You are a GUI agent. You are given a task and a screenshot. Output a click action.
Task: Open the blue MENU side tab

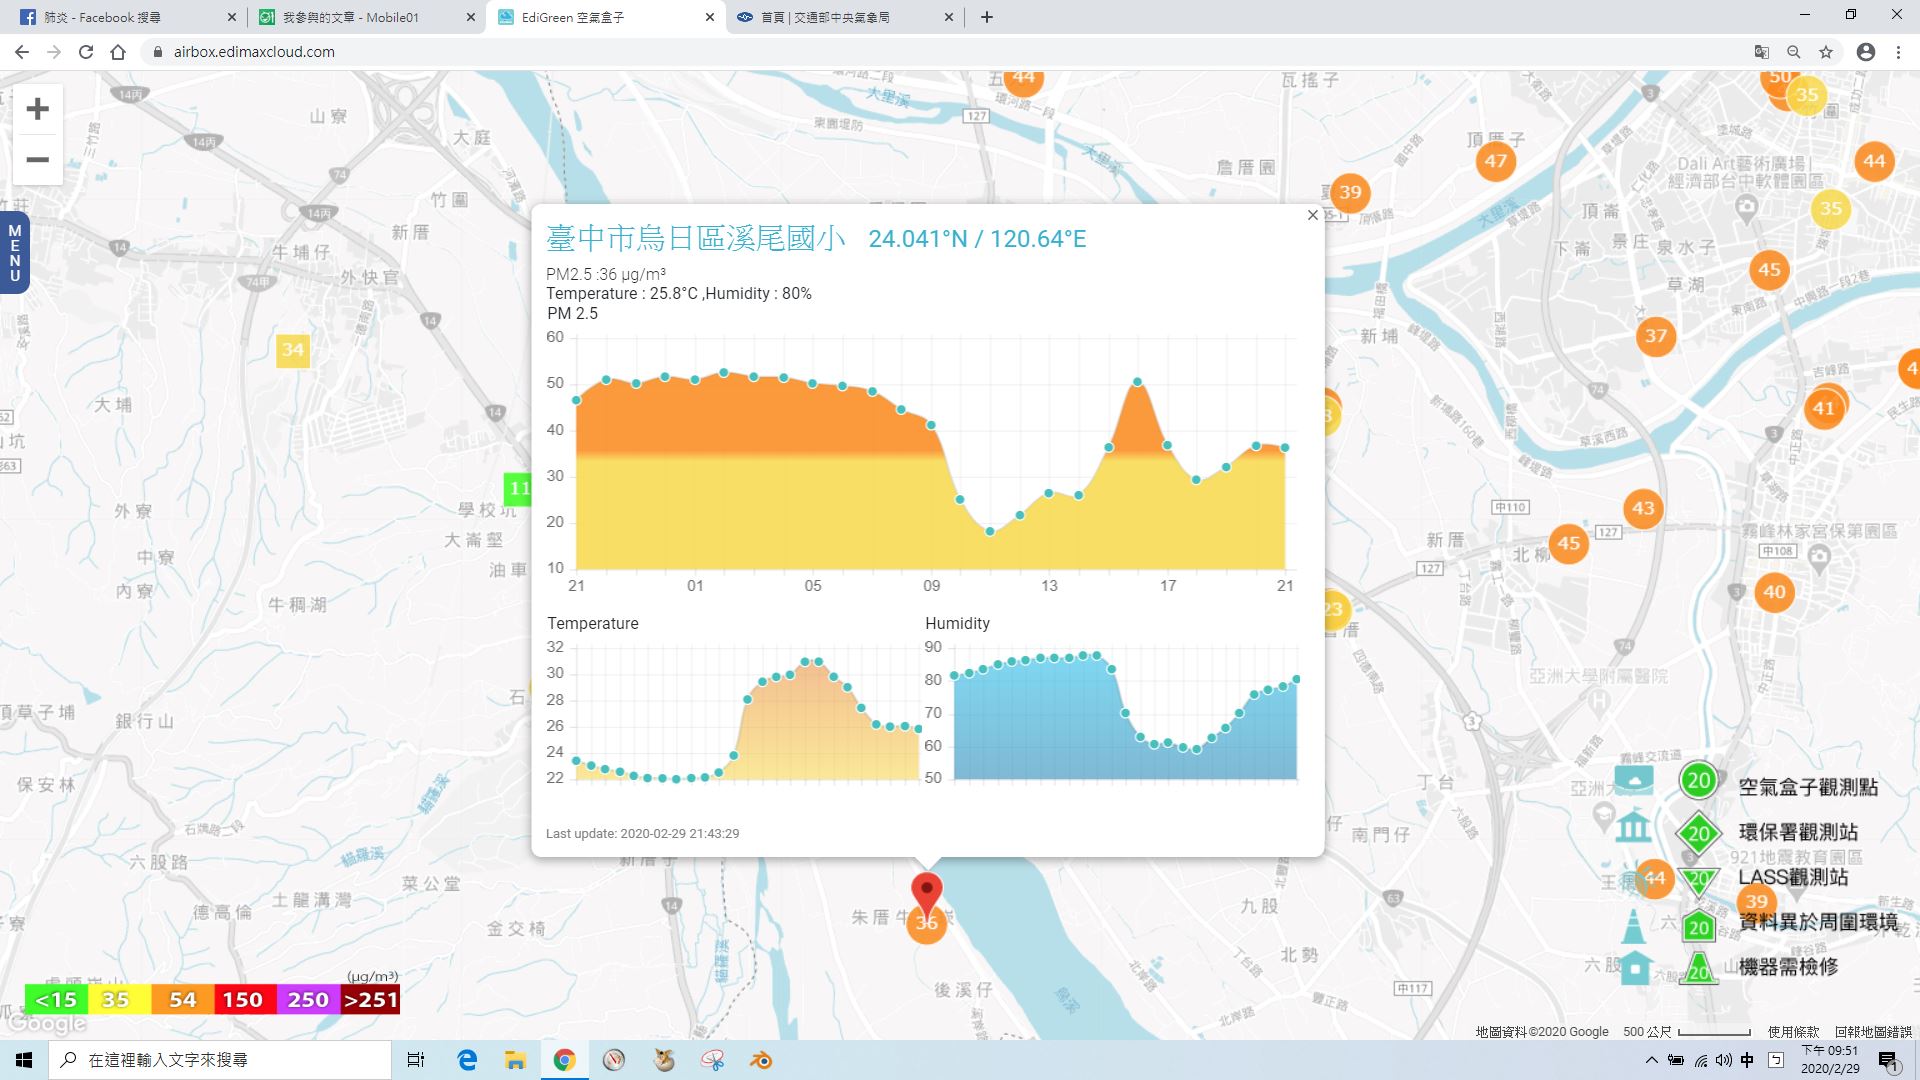click(x=14, y=253)
